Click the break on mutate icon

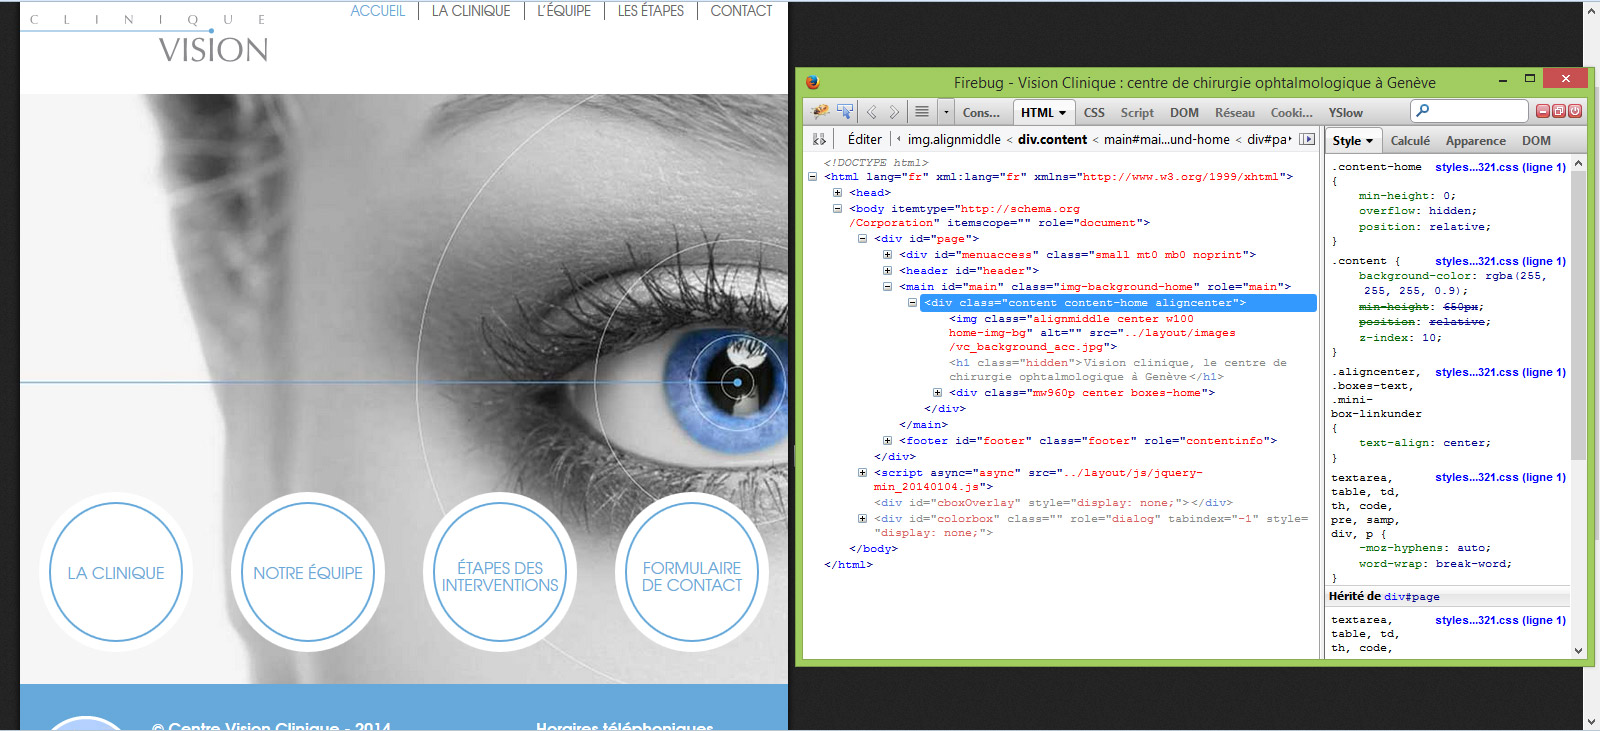point(819,140)
